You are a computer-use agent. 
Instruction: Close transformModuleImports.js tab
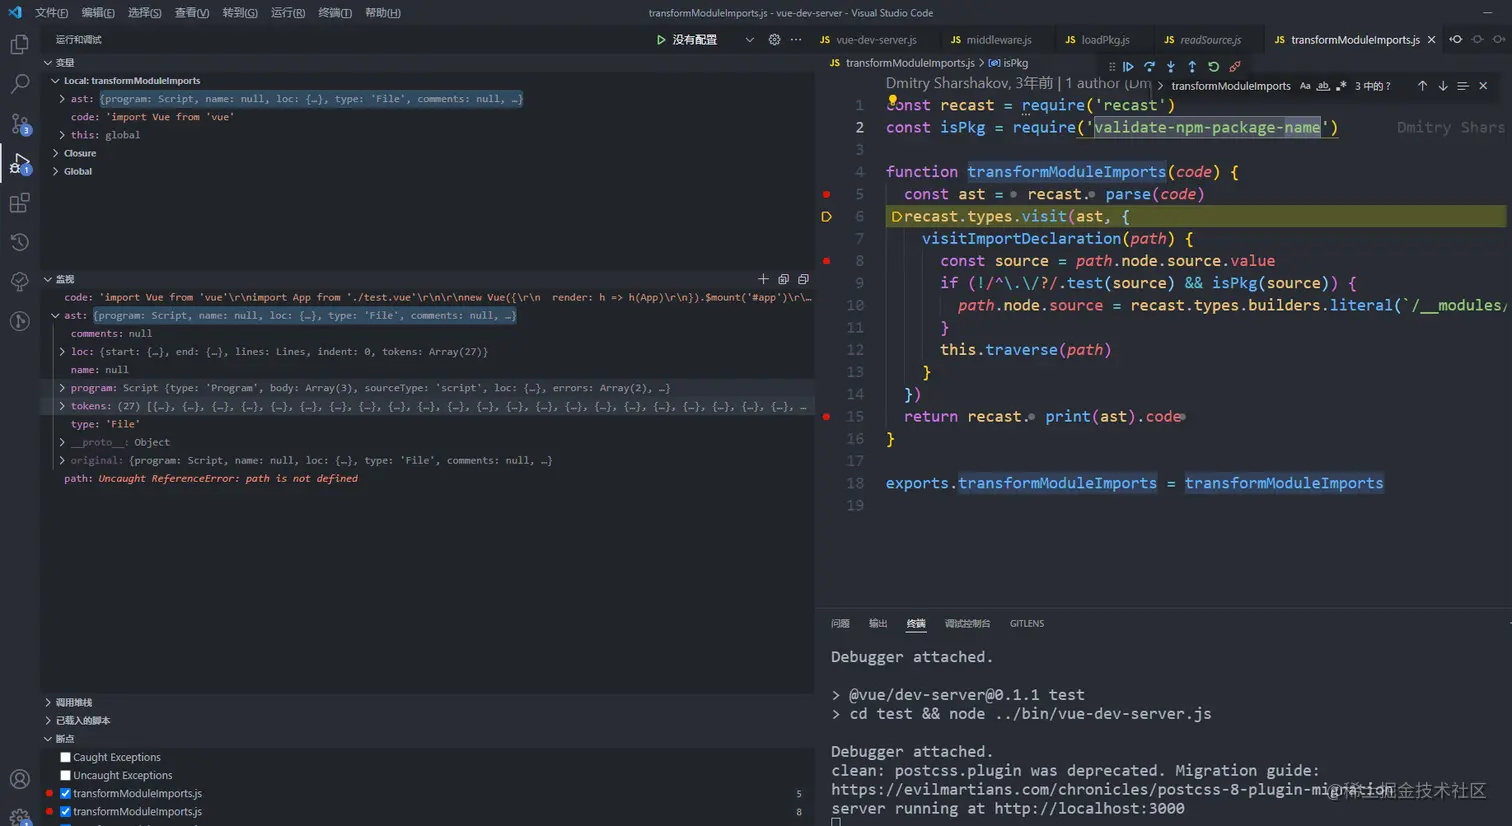[1431, 40]
